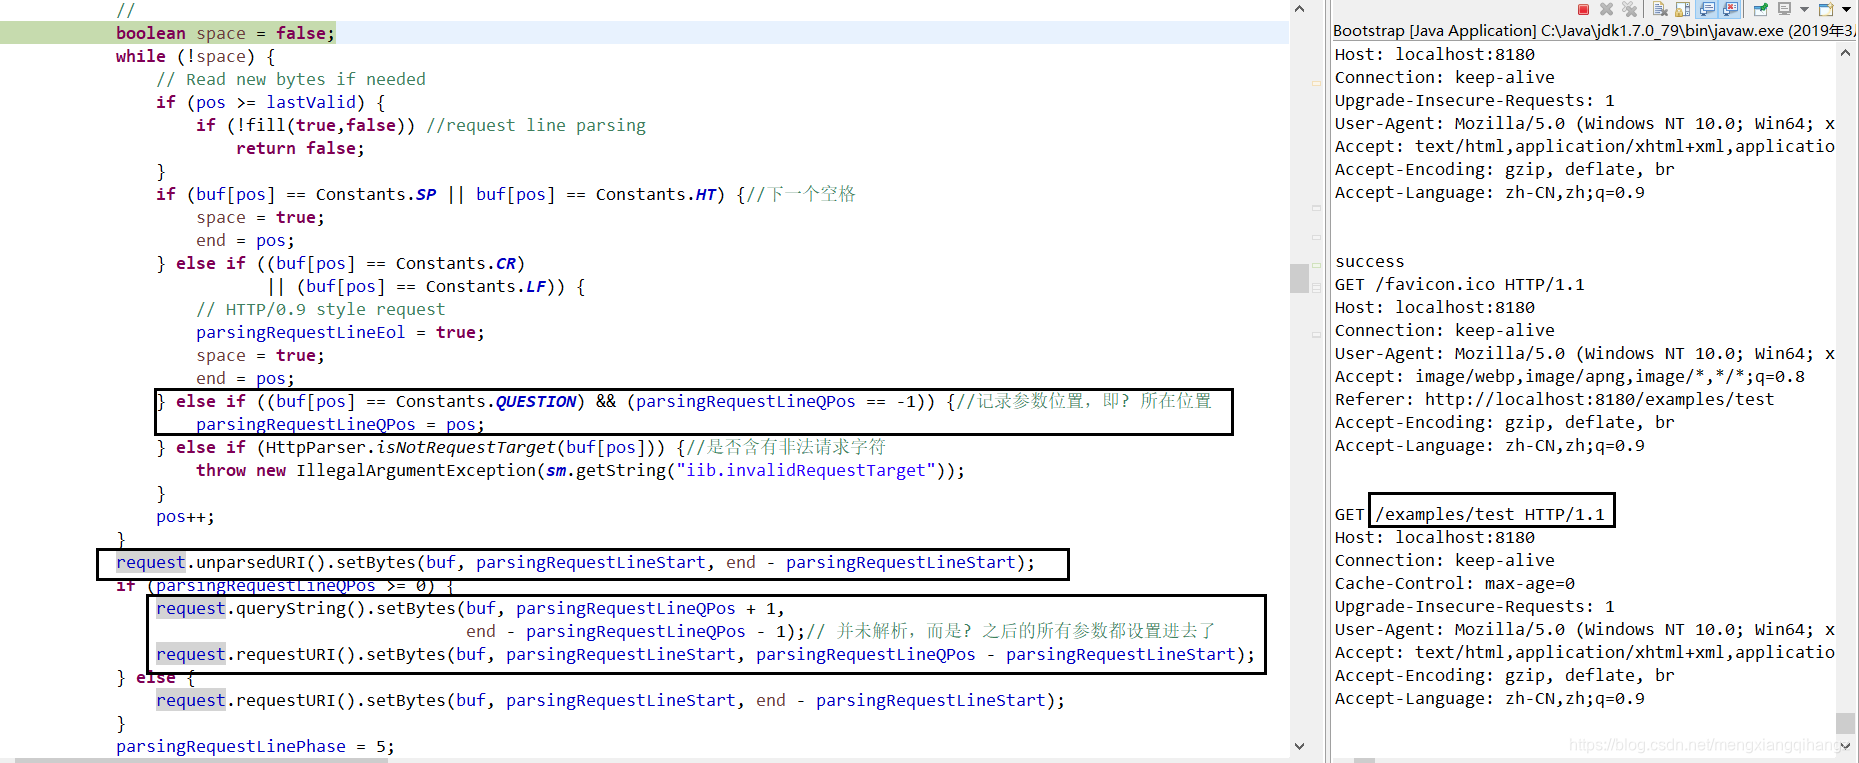Screen dimensions: 1859x763
Task: Click the highlighted 'boolean space = false;' line
Action: pyautogui.click(x=226, y=33)
